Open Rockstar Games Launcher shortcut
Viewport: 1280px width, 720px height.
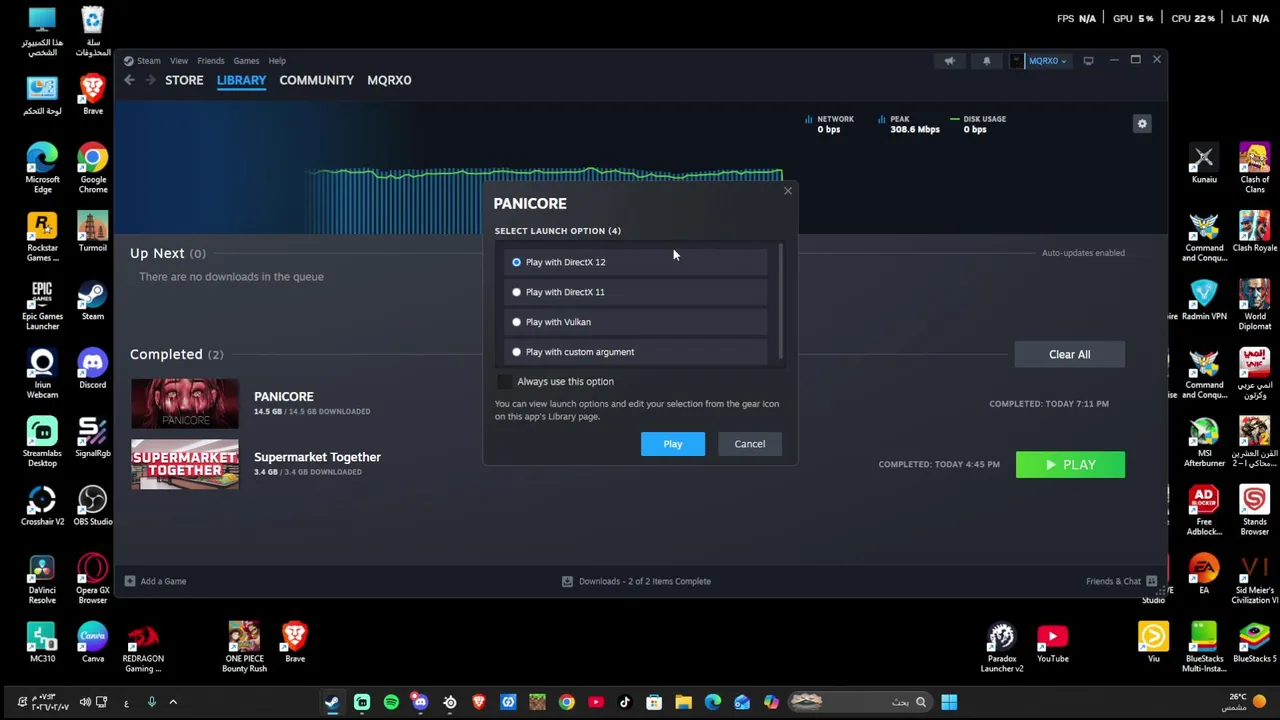[42, 237]
